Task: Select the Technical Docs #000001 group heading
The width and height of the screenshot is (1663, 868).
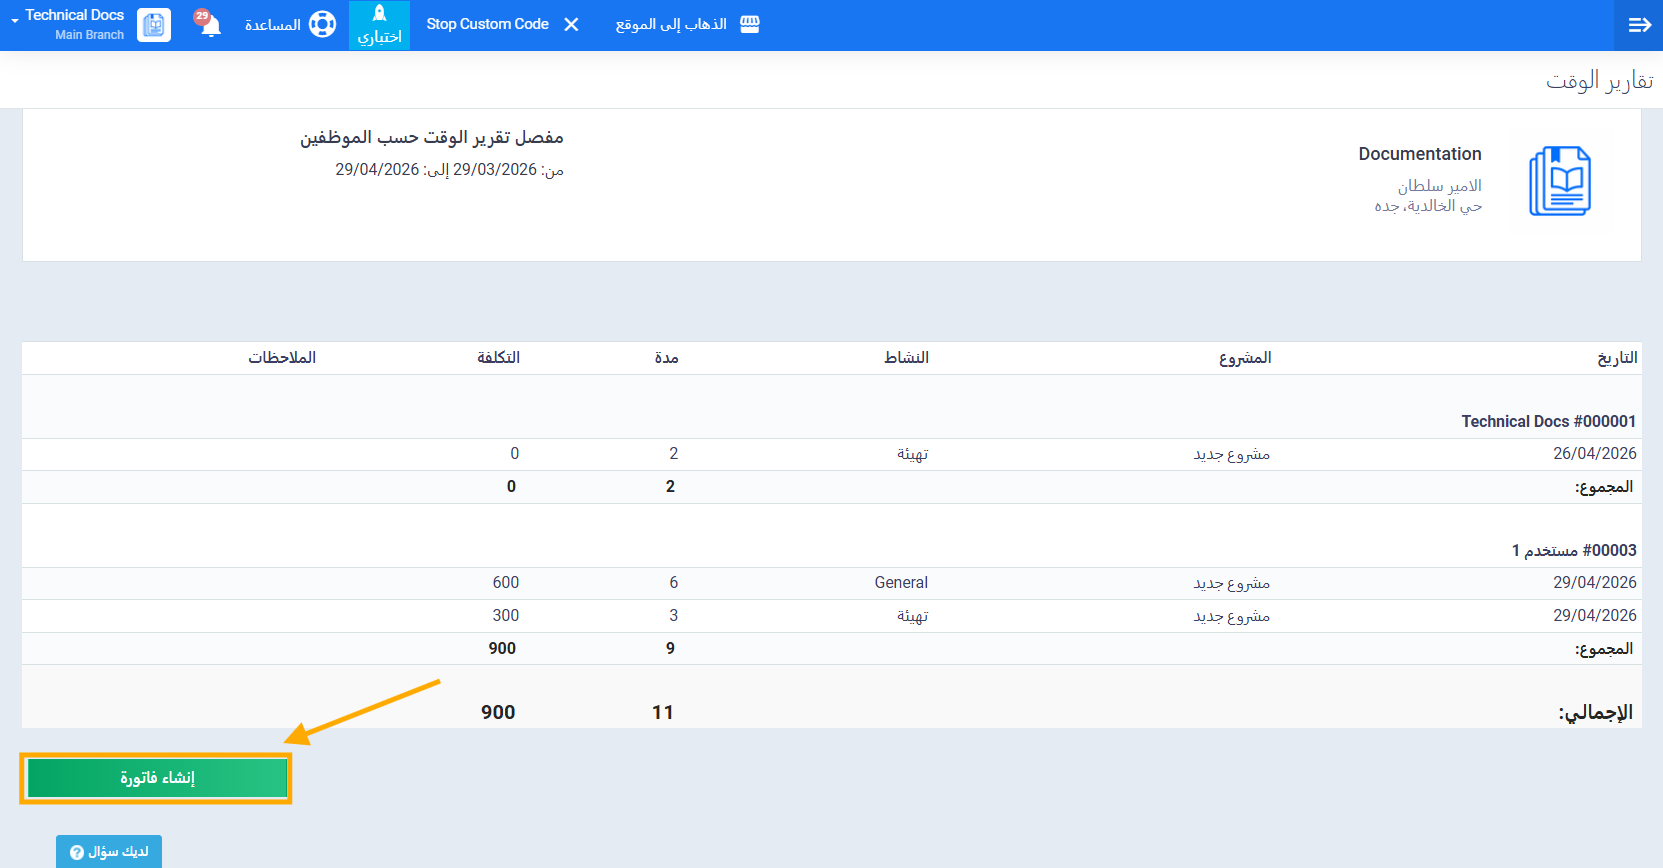Action: [x=1548, y=422]
